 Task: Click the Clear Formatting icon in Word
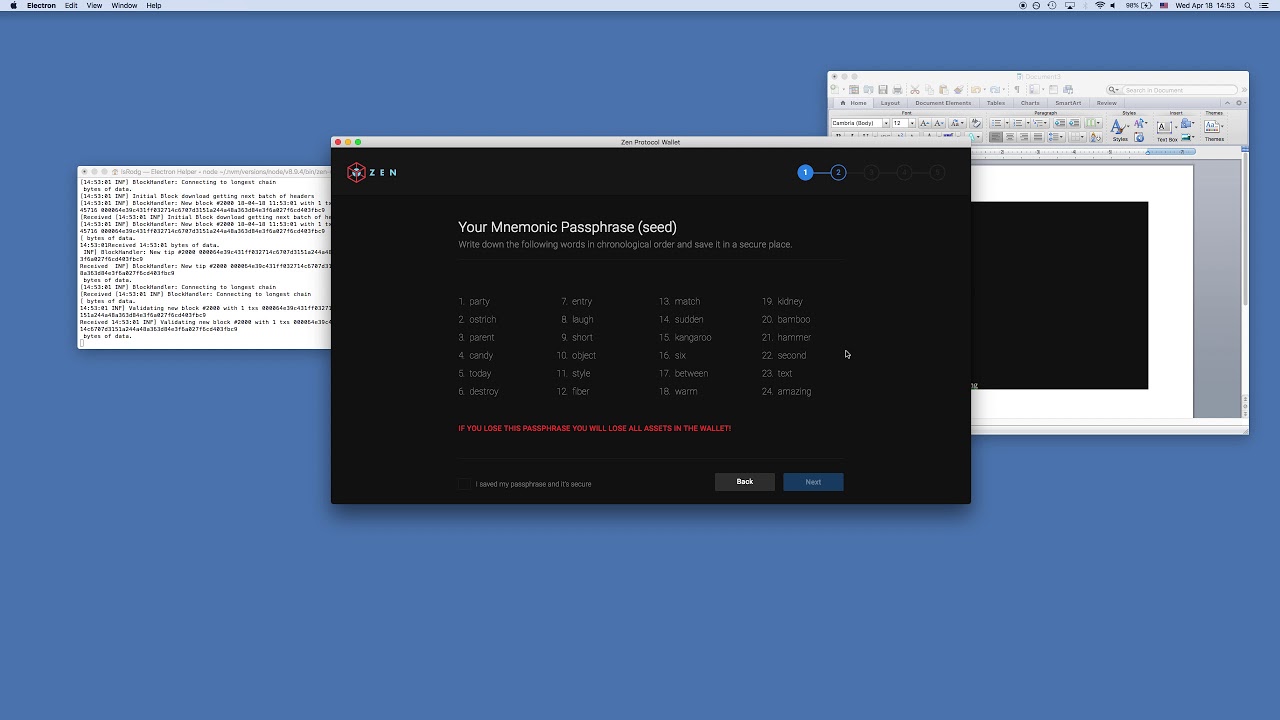coord(976,123)
